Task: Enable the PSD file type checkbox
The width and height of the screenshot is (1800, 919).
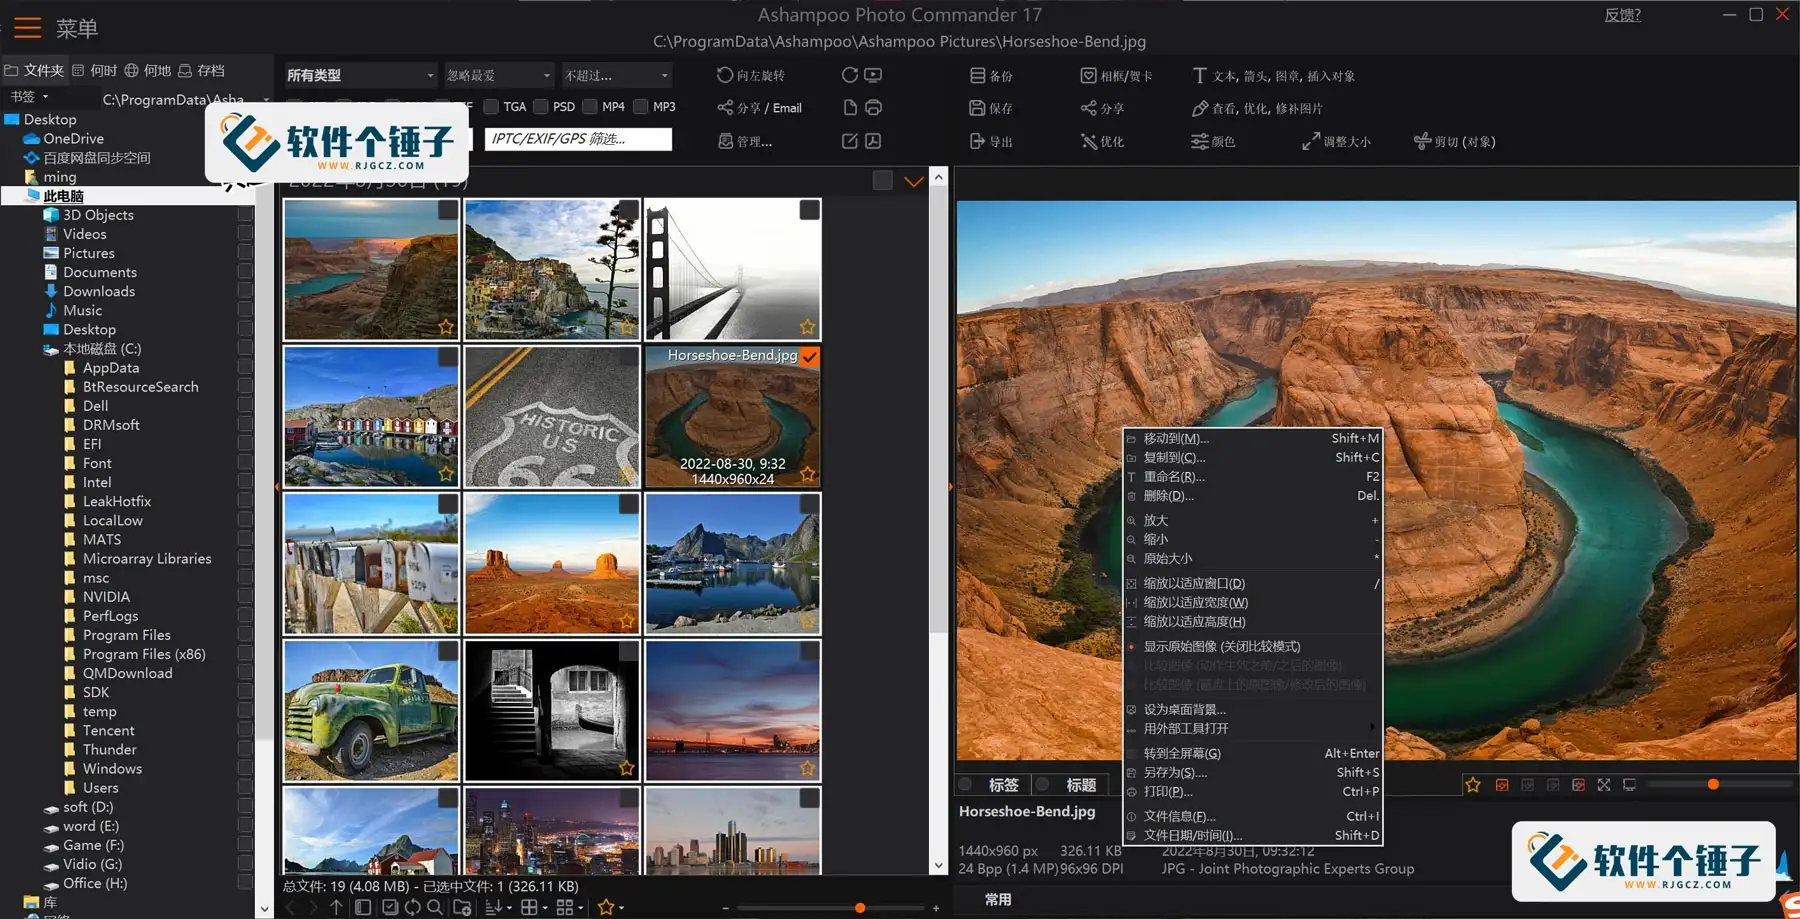Action: pyautogui.click(x=541, y=106)
